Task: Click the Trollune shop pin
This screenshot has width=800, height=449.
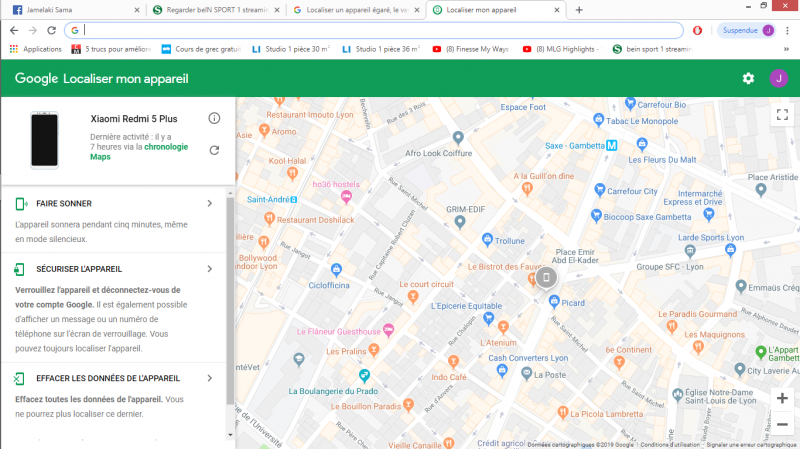Action: [x=487, y=239]
